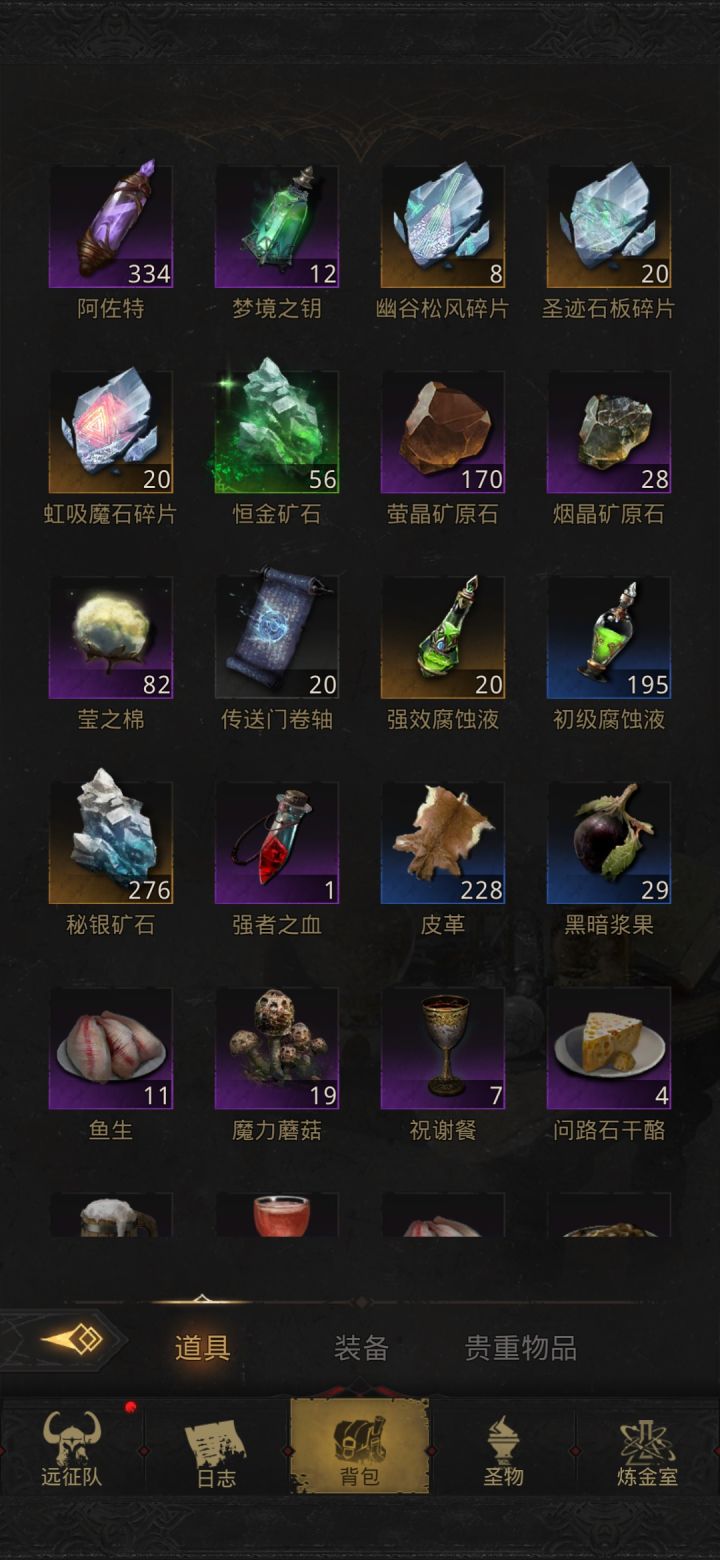
Task: Select the 传送门卷轴 scroll item
Action: 277,638
